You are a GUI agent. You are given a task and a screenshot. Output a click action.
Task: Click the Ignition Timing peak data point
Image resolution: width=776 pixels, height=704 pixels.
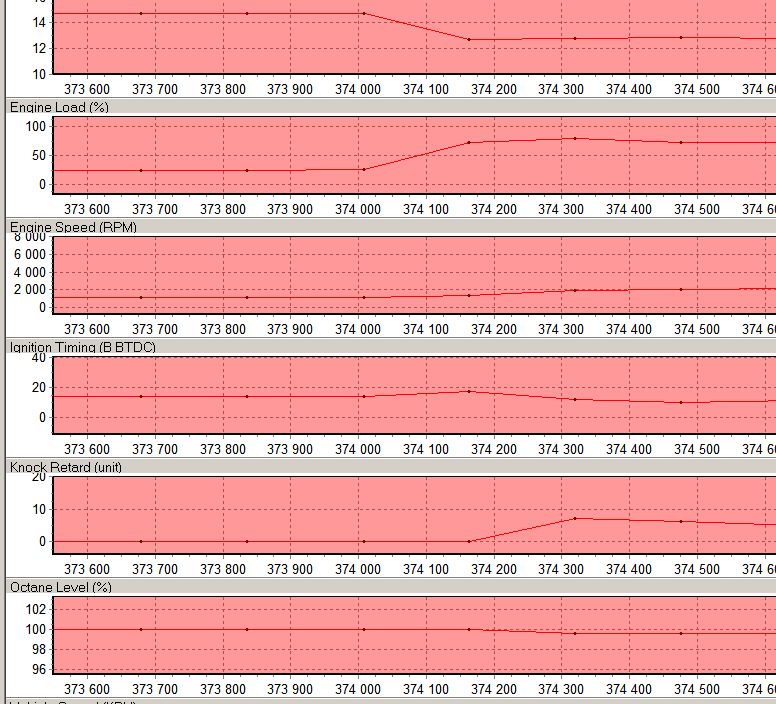coord(469,391)
